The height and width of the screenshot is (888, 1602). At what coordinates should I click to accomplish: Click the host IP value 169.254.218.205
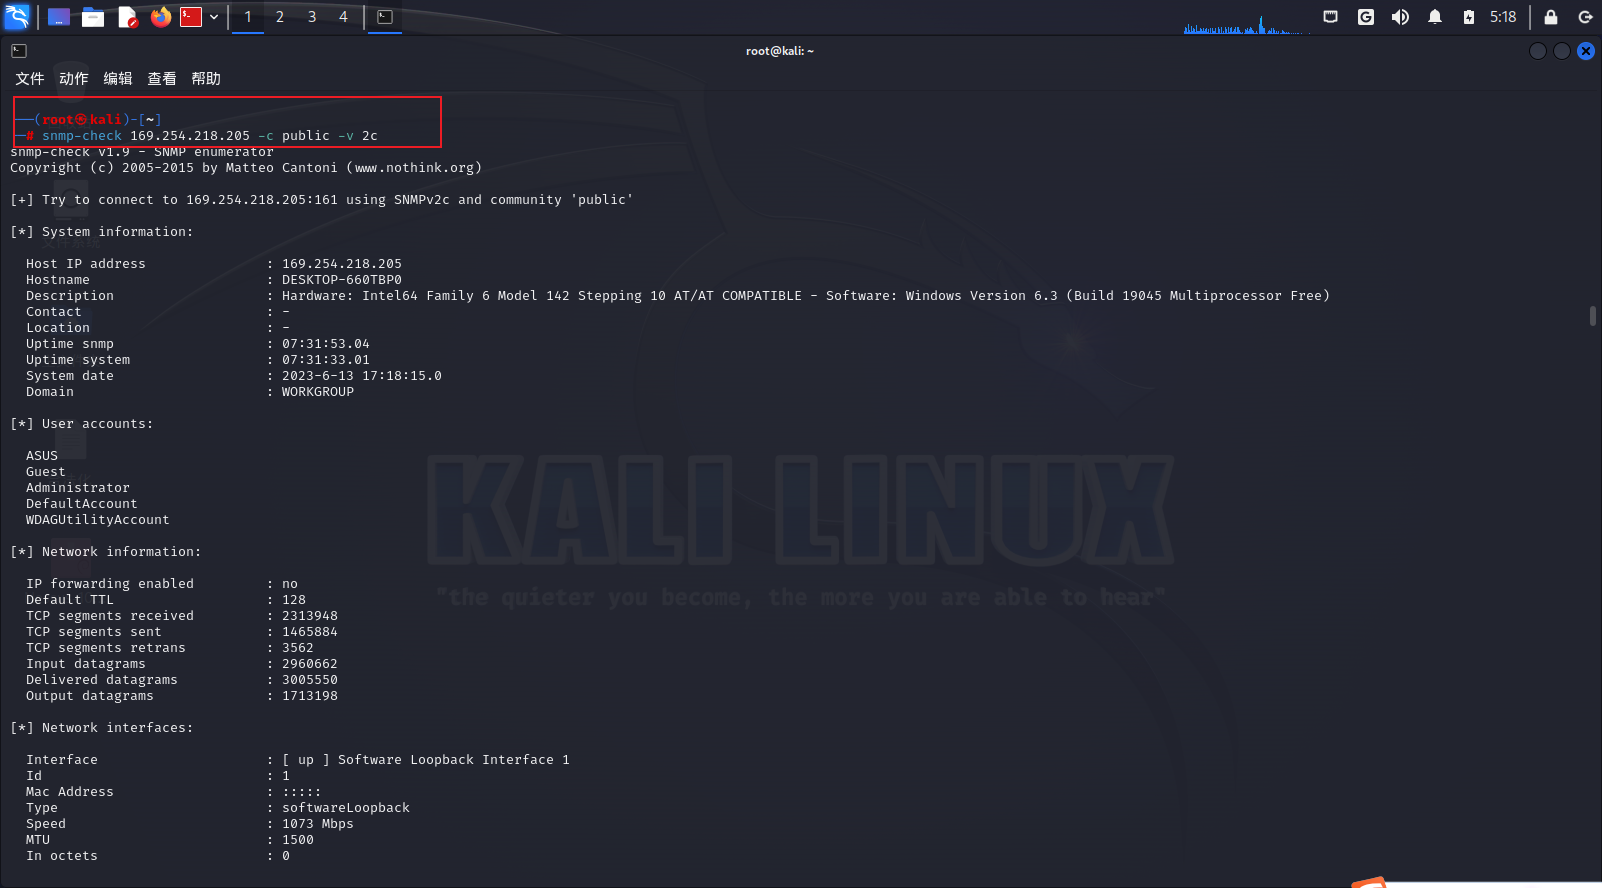pyautogui.click(x=342, y=264)
